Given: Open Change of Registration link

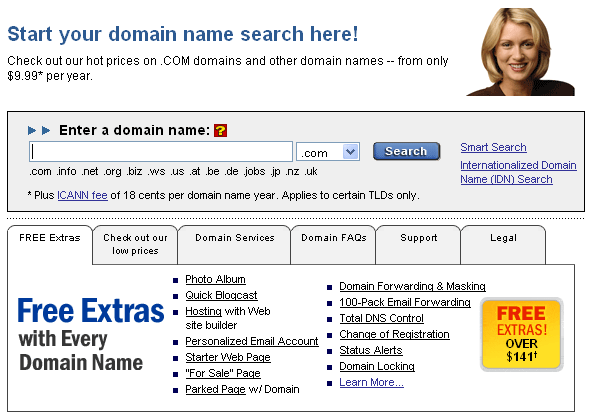Looking at the screenshot, I should (x=394, y=335).
